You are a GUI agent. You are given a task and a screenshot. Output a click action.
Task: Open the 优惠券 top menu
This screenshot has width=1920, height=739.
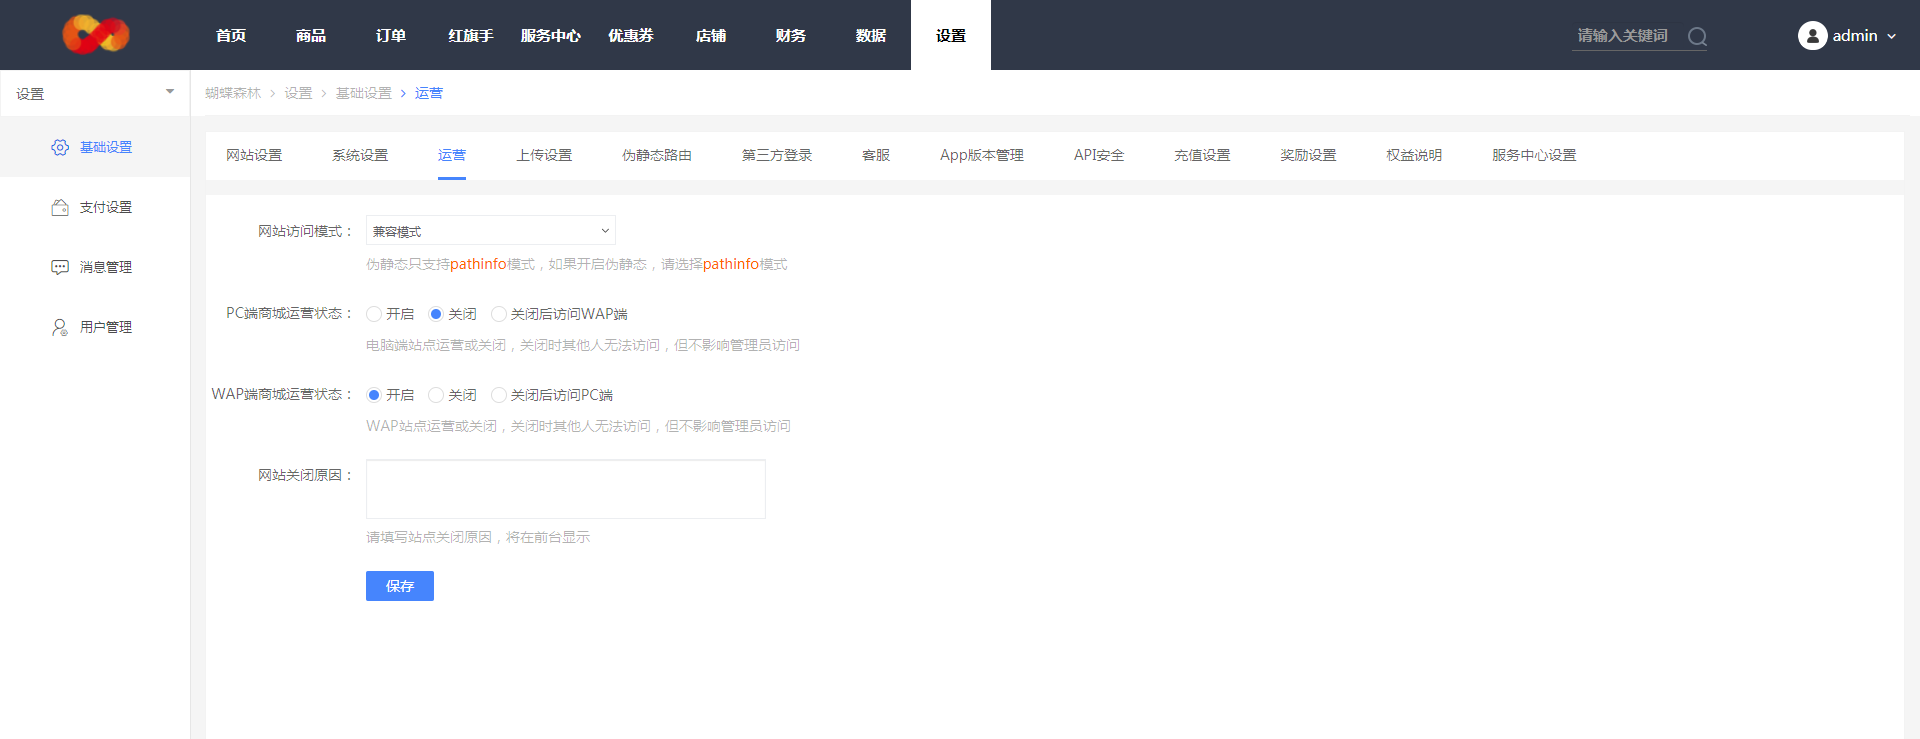(631, 36)
